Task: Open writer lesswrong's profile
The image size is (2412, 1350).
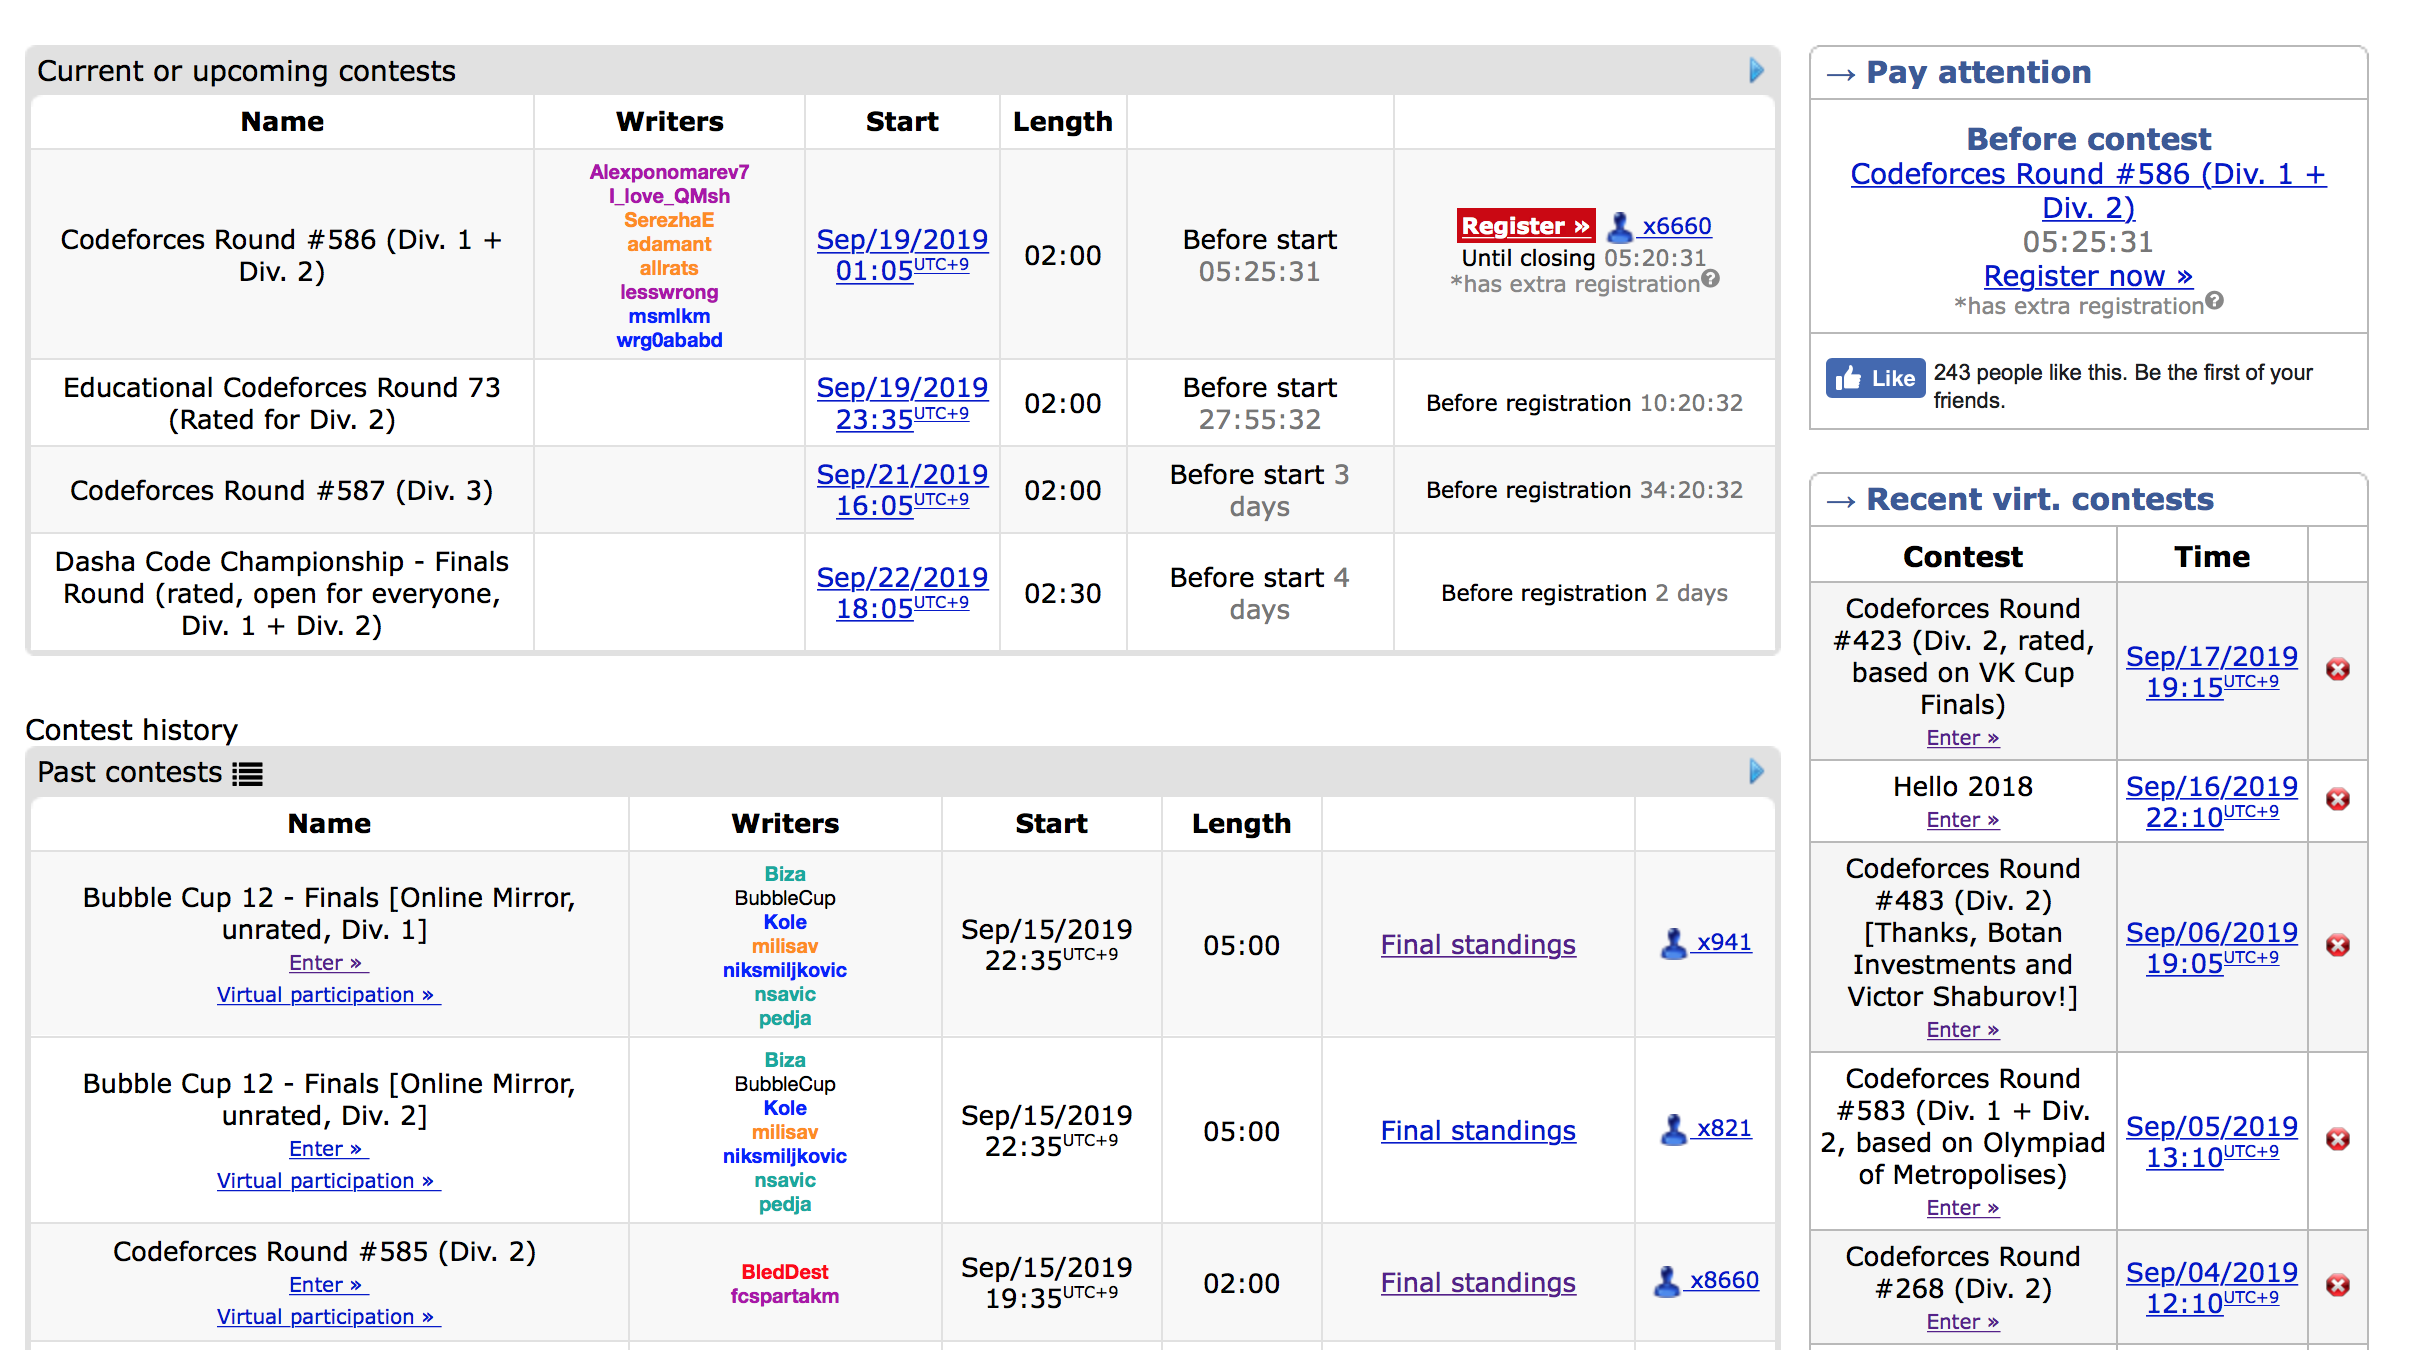Action: click(669, 292)
